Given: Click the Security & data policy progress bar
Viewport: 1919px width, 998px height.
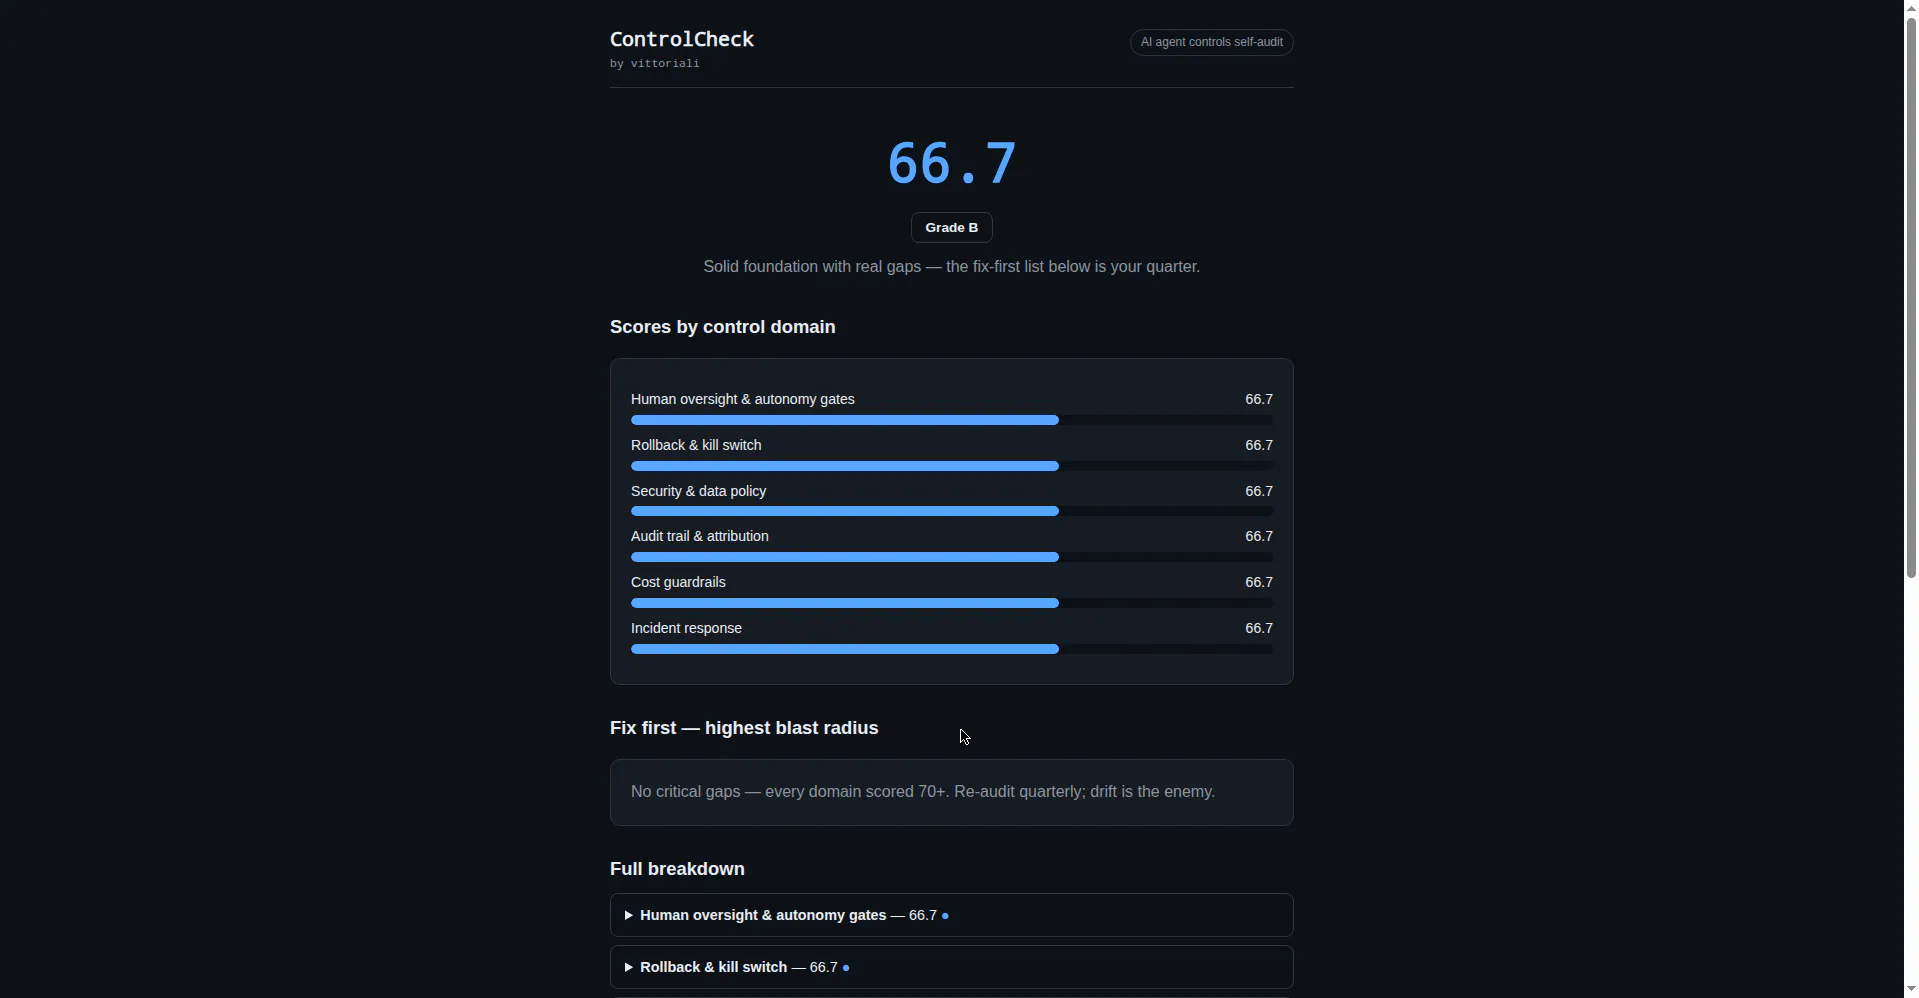Looking at the screenshot, I should pos(951,511).
